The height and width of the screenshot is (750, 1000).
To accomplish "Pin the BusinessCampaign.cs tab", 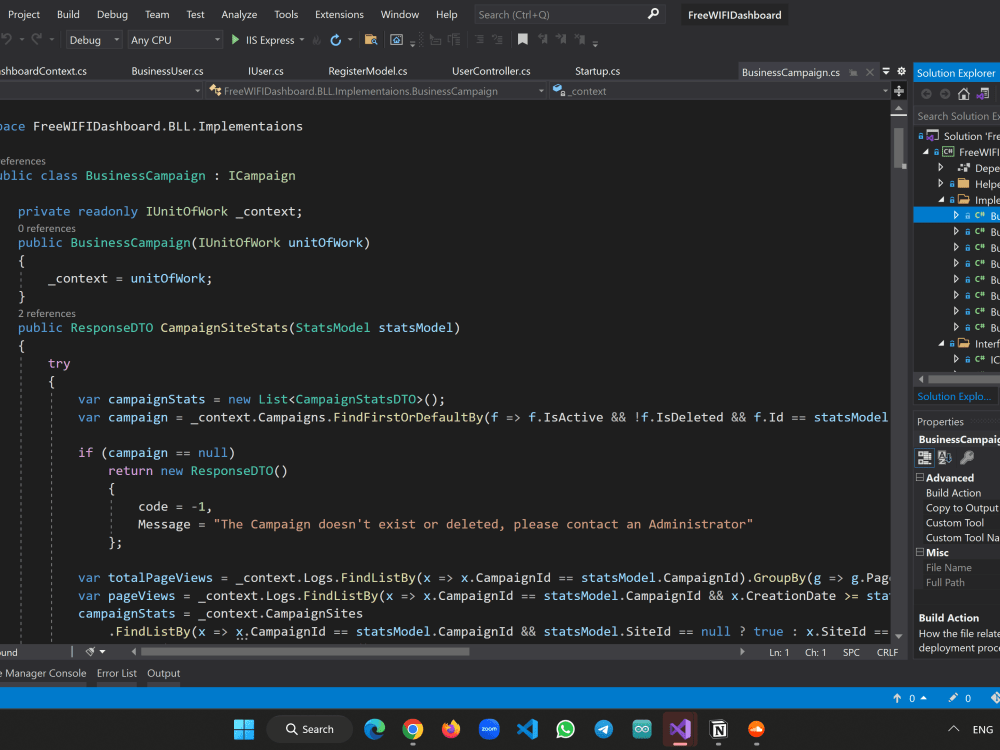I will coord(853,73).
